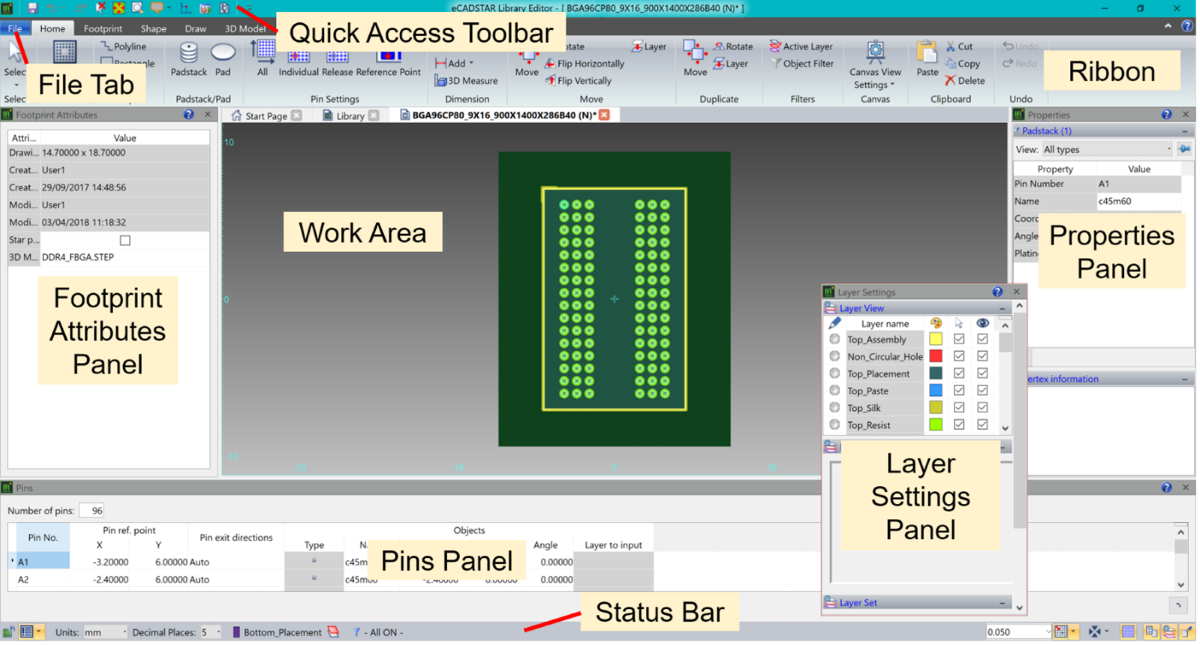This screenshot has width=1200, height=645.
Task: Click Move in the Move group
Action: click(527, 62)
